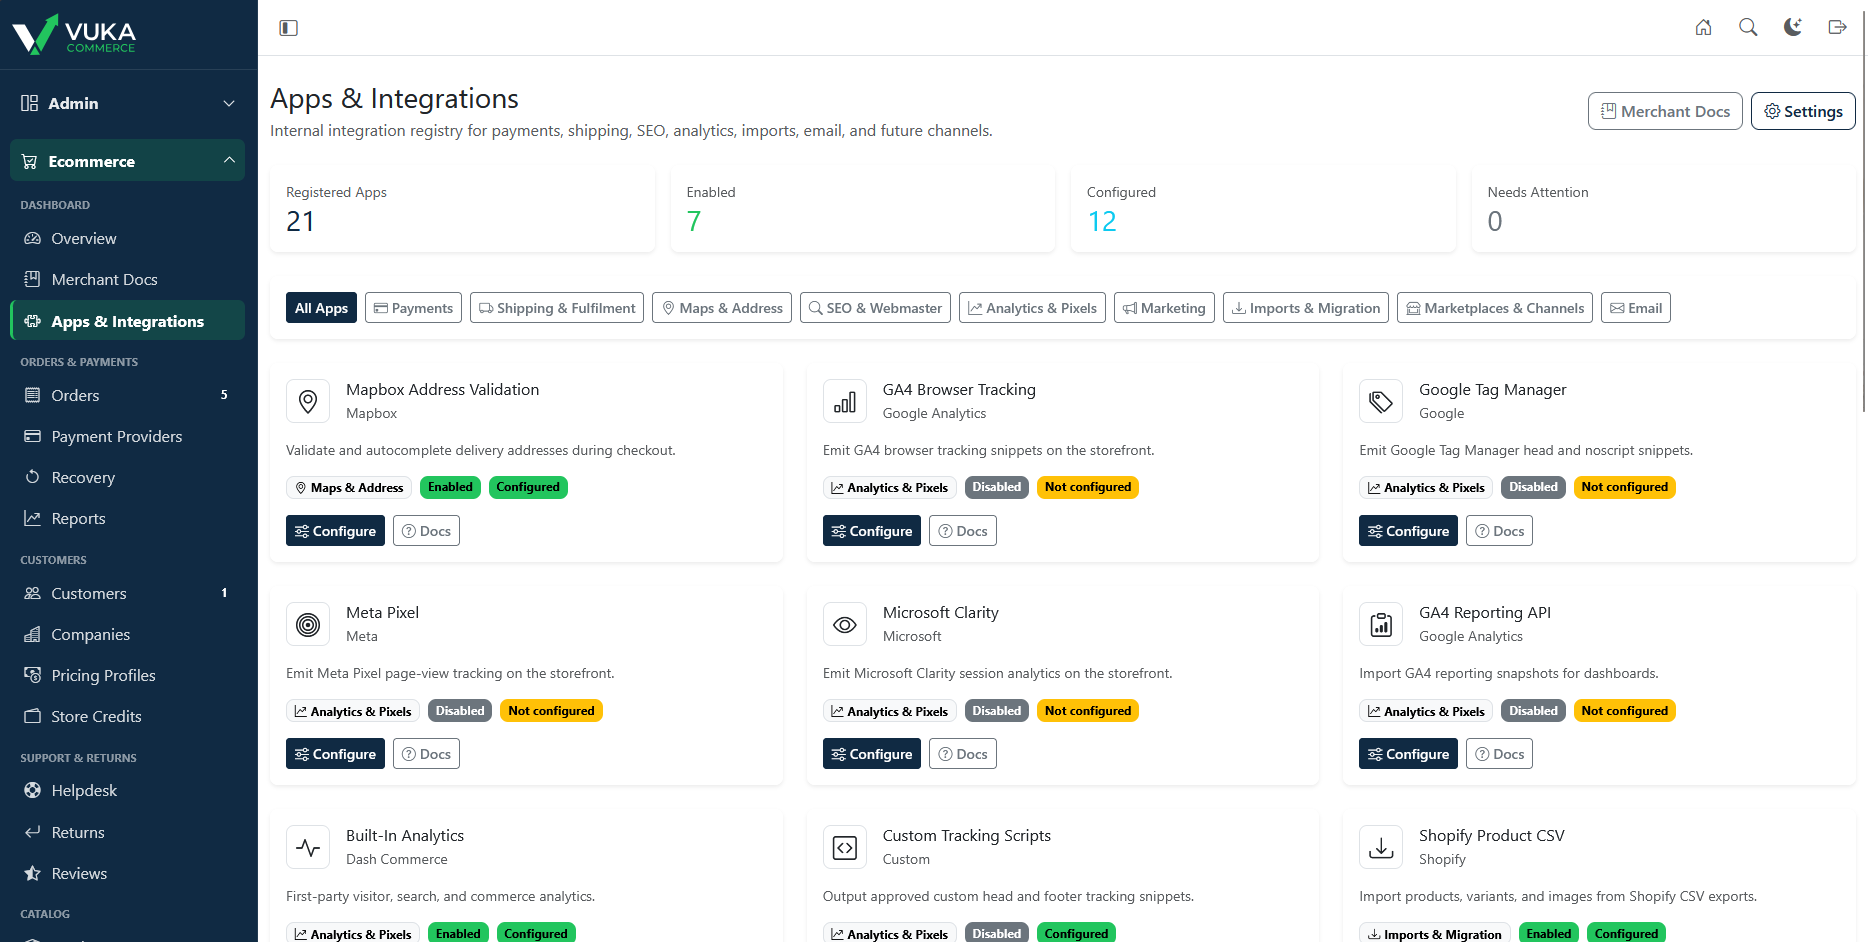This screenshot has width=1868, height=942.
Task: Configure Microsoft Clarity
Action: point(872,754)
